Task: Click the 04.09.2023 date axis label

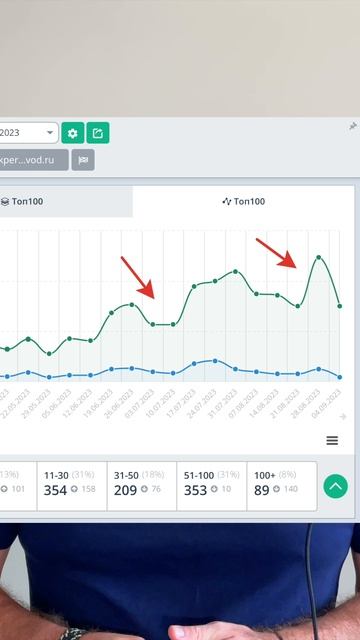Action: coord(327,404)
